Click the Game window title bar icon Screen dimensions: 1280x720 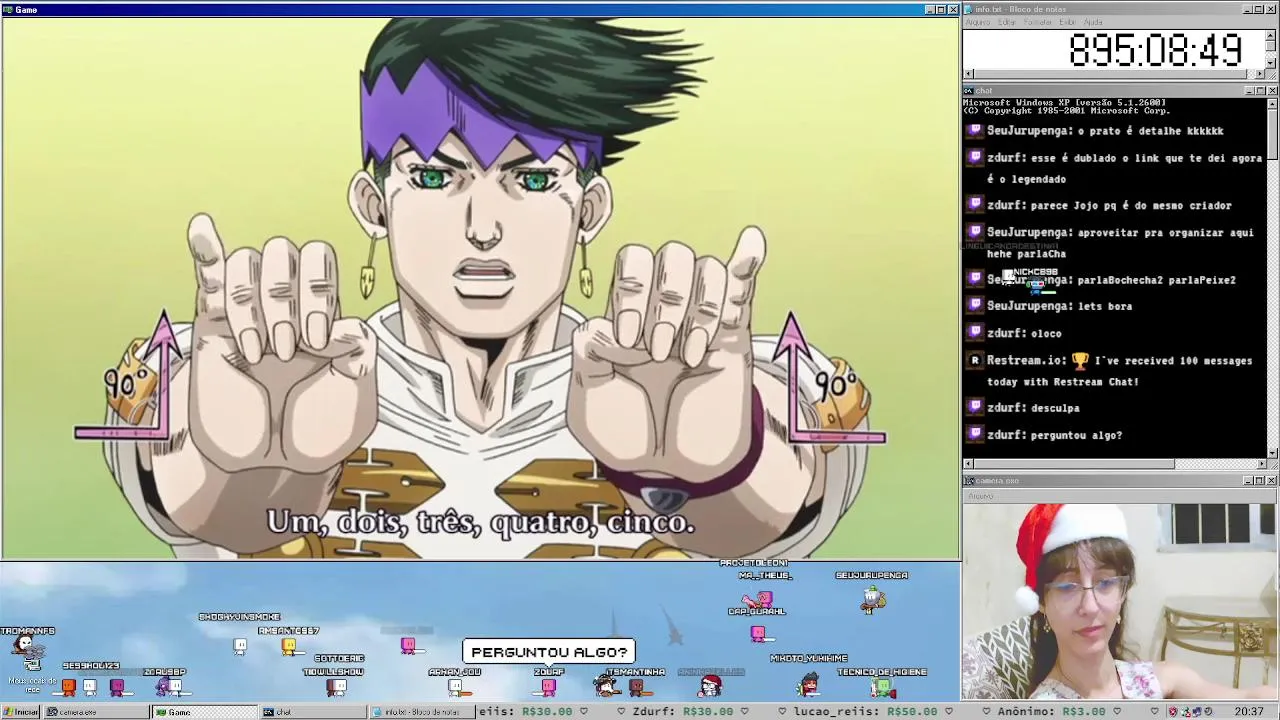pos(7,9)
